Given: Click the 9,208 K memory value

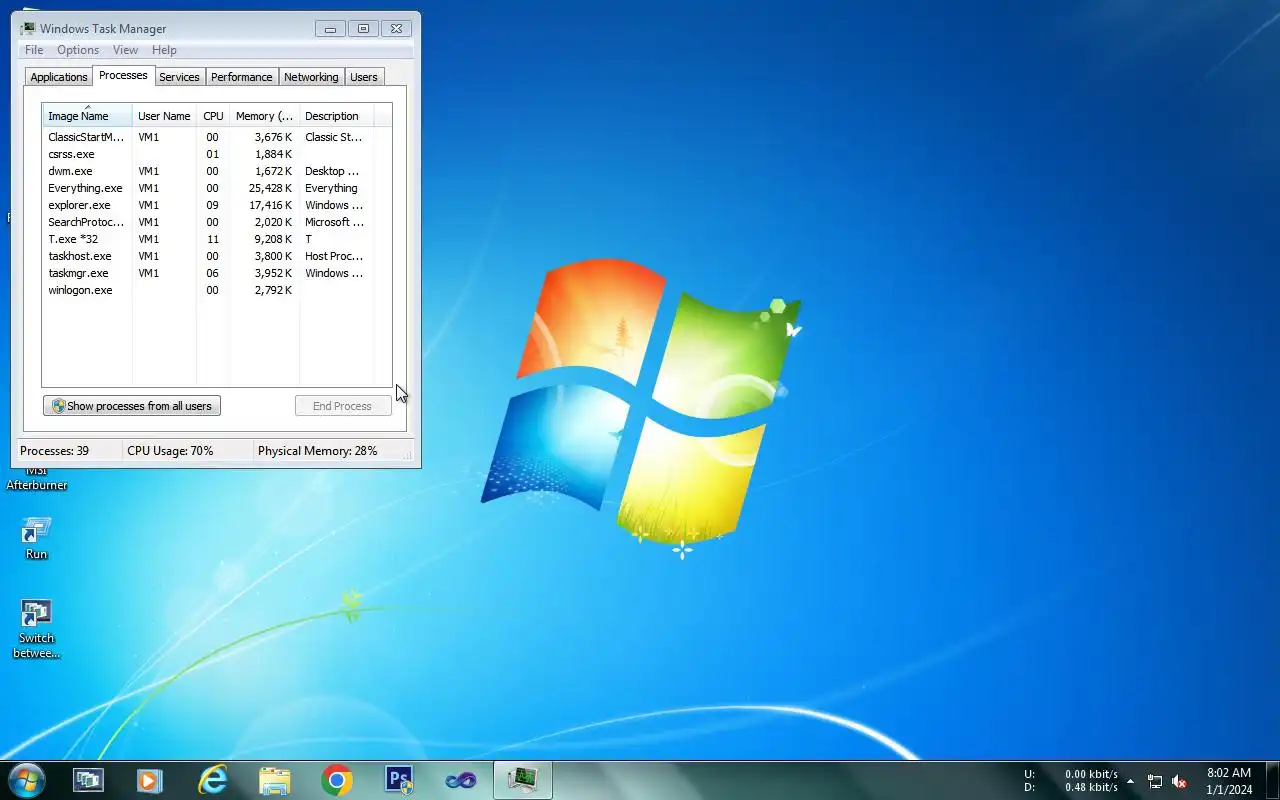Looking at the screenshot, I should pyautogui.click(x=274, y=239).
